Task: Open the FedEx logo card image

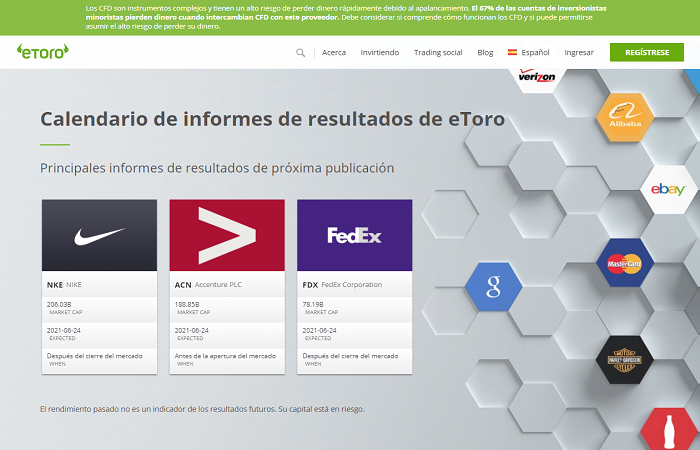Action: [x=355, y=235]
